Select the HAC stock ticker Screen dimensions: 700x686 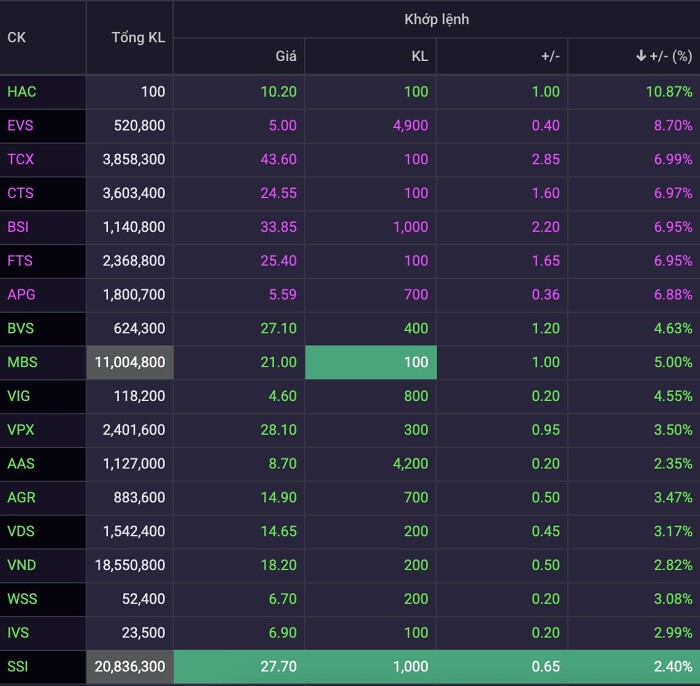(x=22, y=91)
